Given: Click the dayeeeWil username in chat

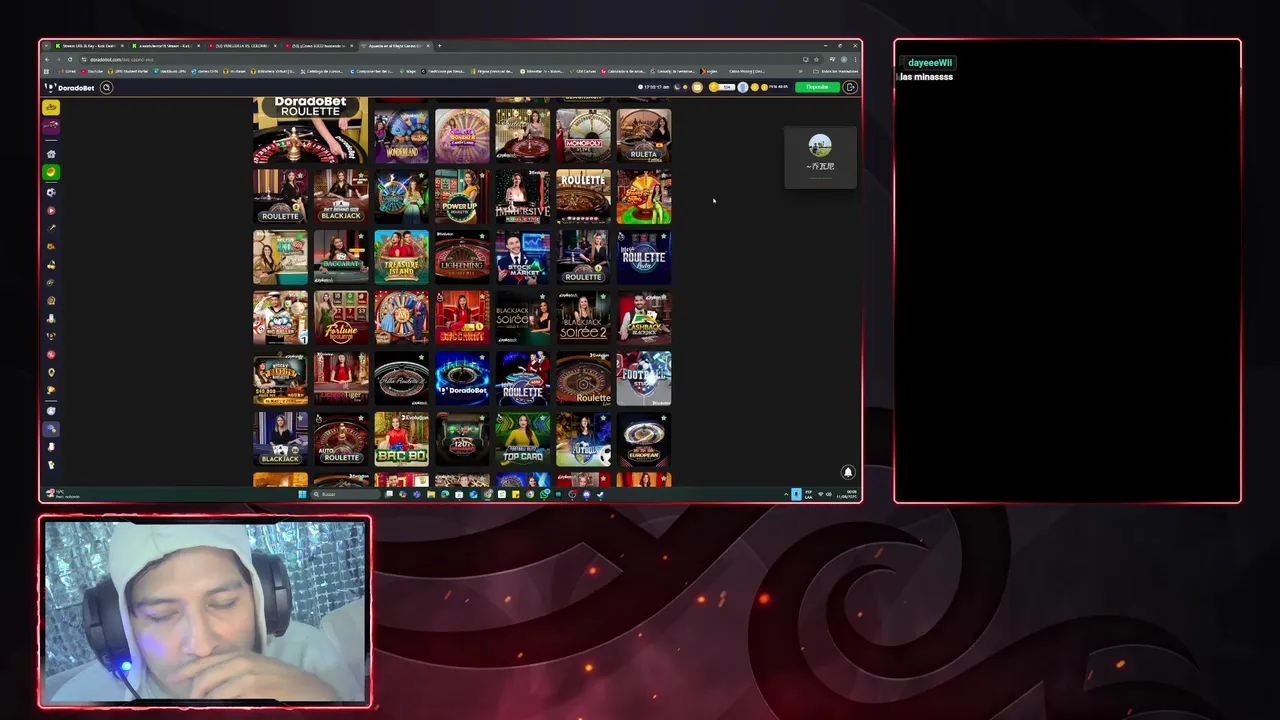Looking at the screenshot, I should [x=930, y=62].
